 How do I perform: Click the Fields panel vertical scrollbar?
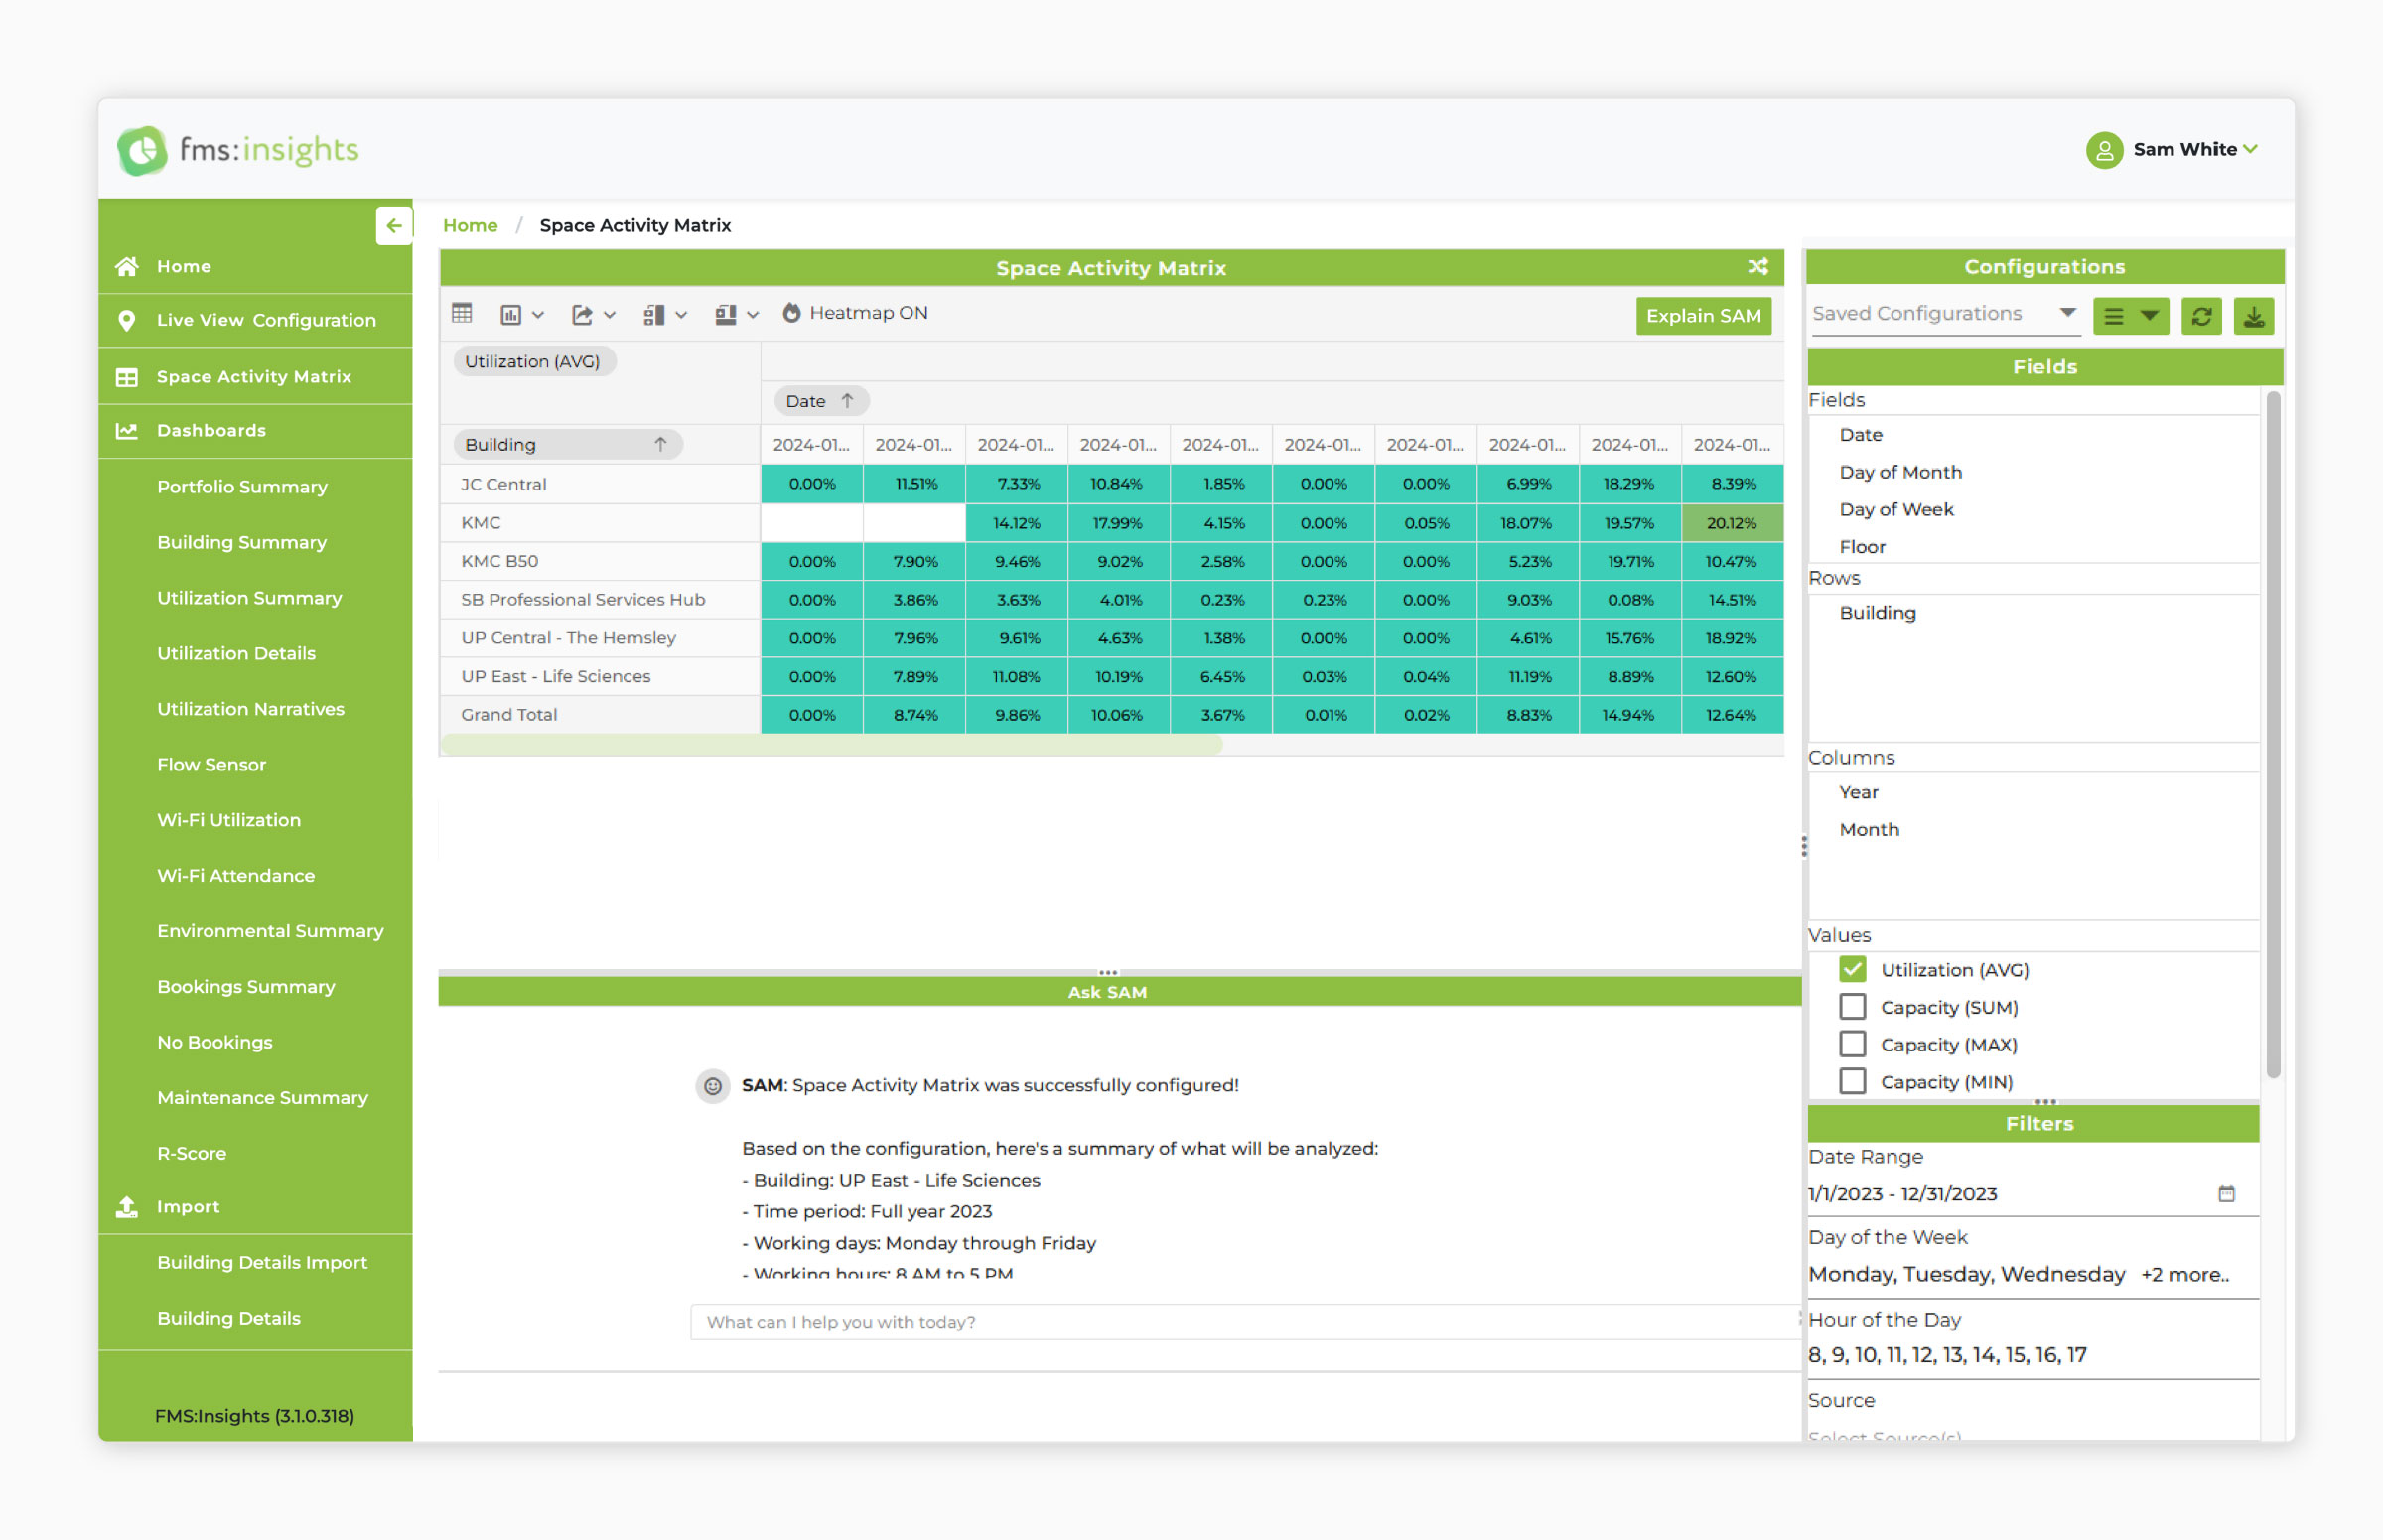click(2273, 735)
